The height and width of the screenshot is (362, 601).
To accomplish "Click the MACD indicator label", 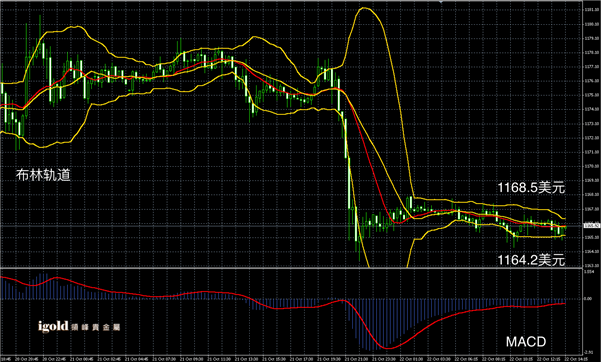I will pyautogui.click(x=526, y=342).
